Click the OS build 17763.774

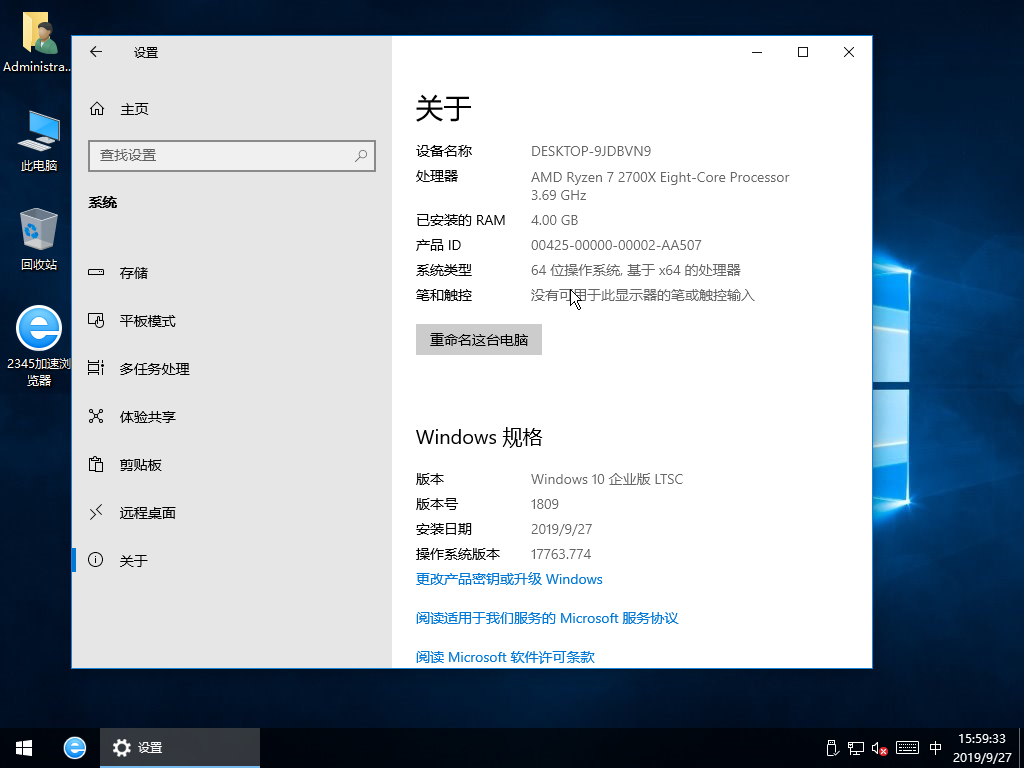click(x=560, y=554)
